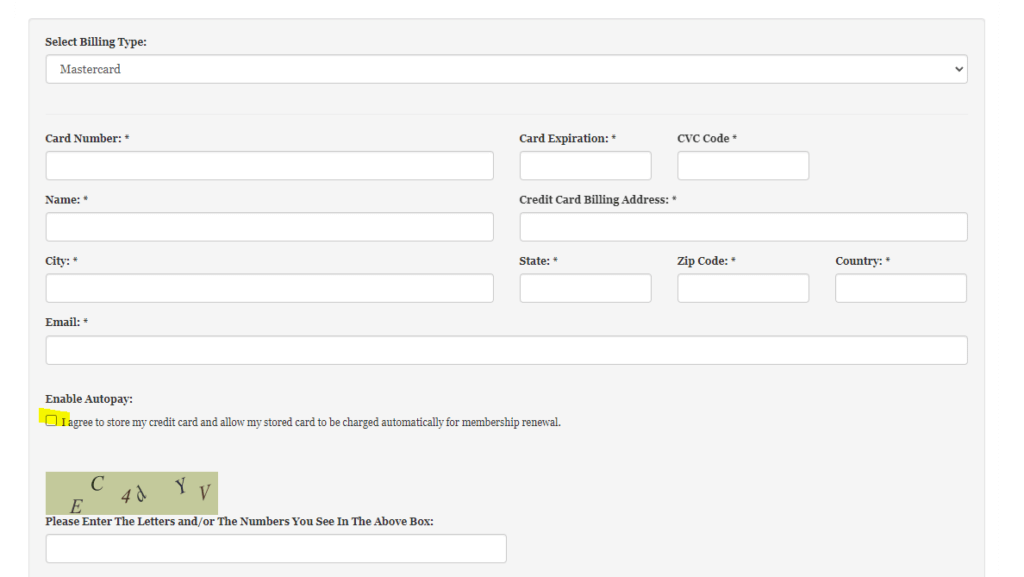This screenshot has width=1024, height=577.
Task: Focus the Credit Card Billing Address field
Action: click(x=743, y=227)
